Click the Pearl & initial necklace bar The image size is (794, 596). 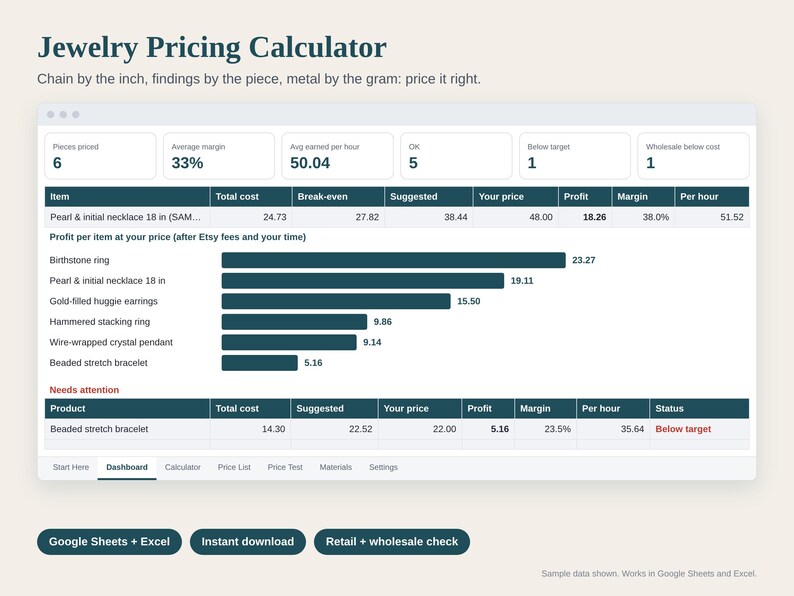click(x=363, y=281)
